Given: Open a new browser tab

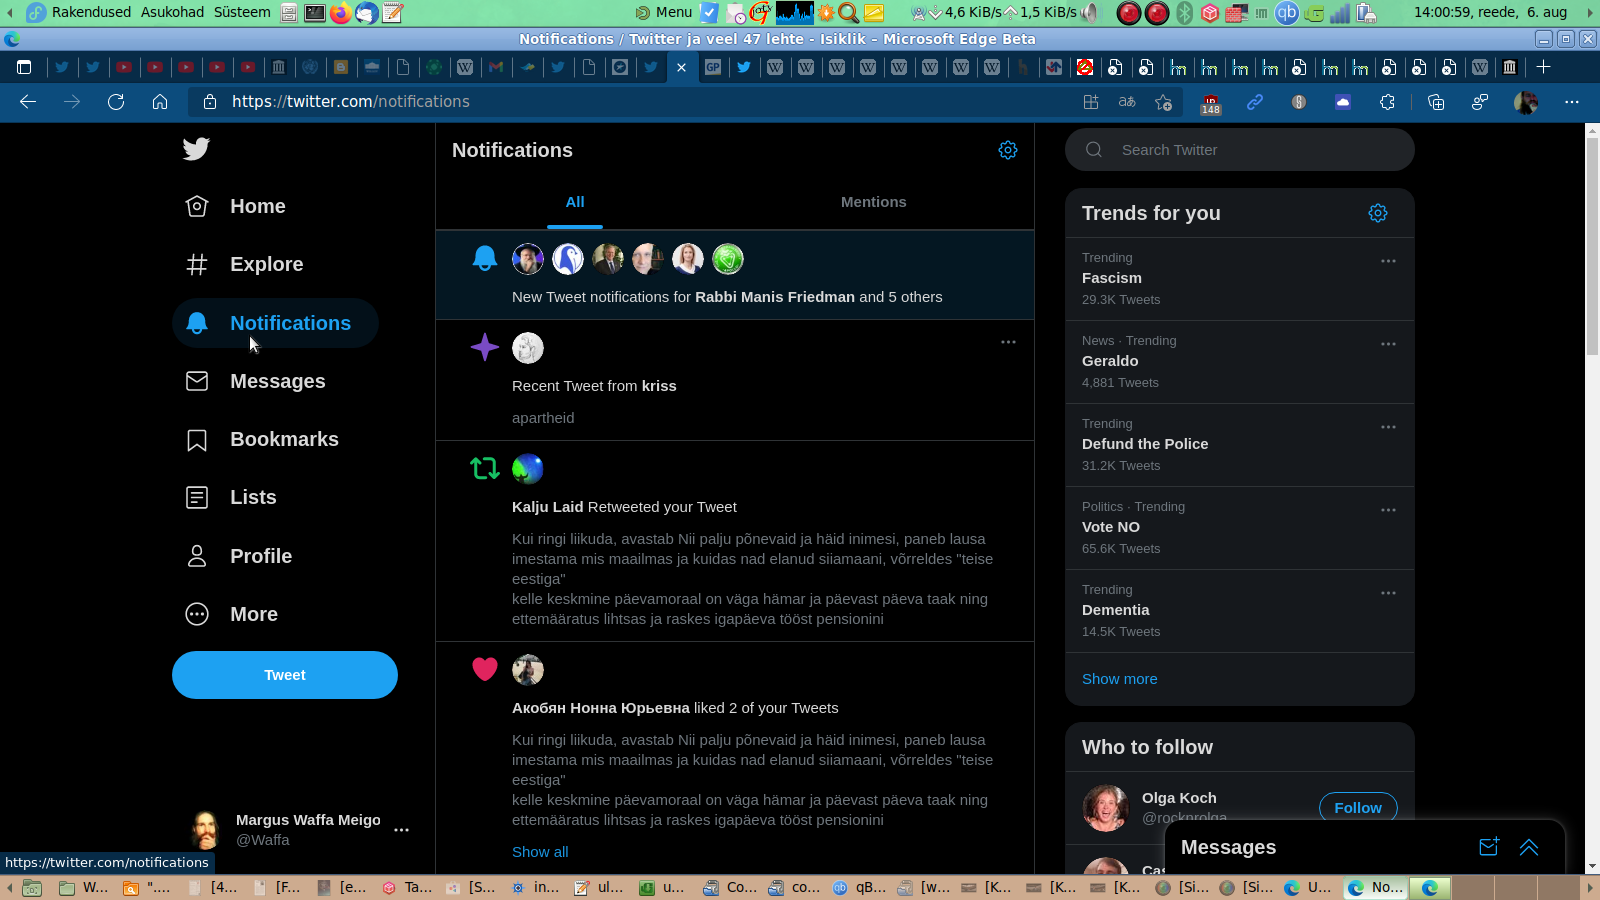Looking at the screenshot, I should point(1544,67).
